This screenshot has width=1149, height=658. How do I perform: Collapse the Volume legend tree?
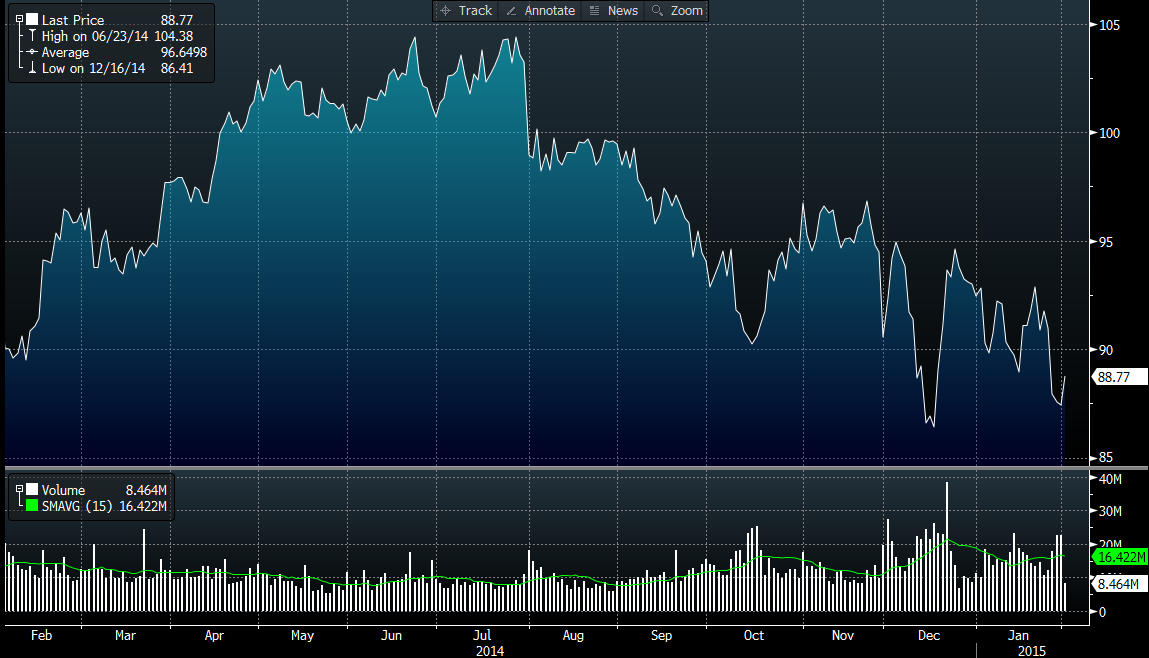pyautogui.click(x=19, y=489)
